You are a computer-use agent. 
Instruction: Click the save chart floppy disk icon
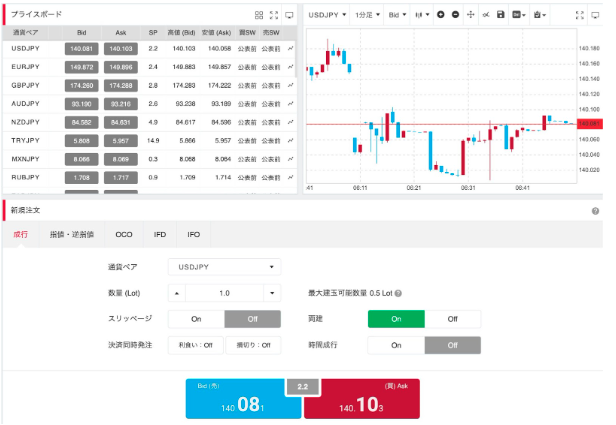501,16
